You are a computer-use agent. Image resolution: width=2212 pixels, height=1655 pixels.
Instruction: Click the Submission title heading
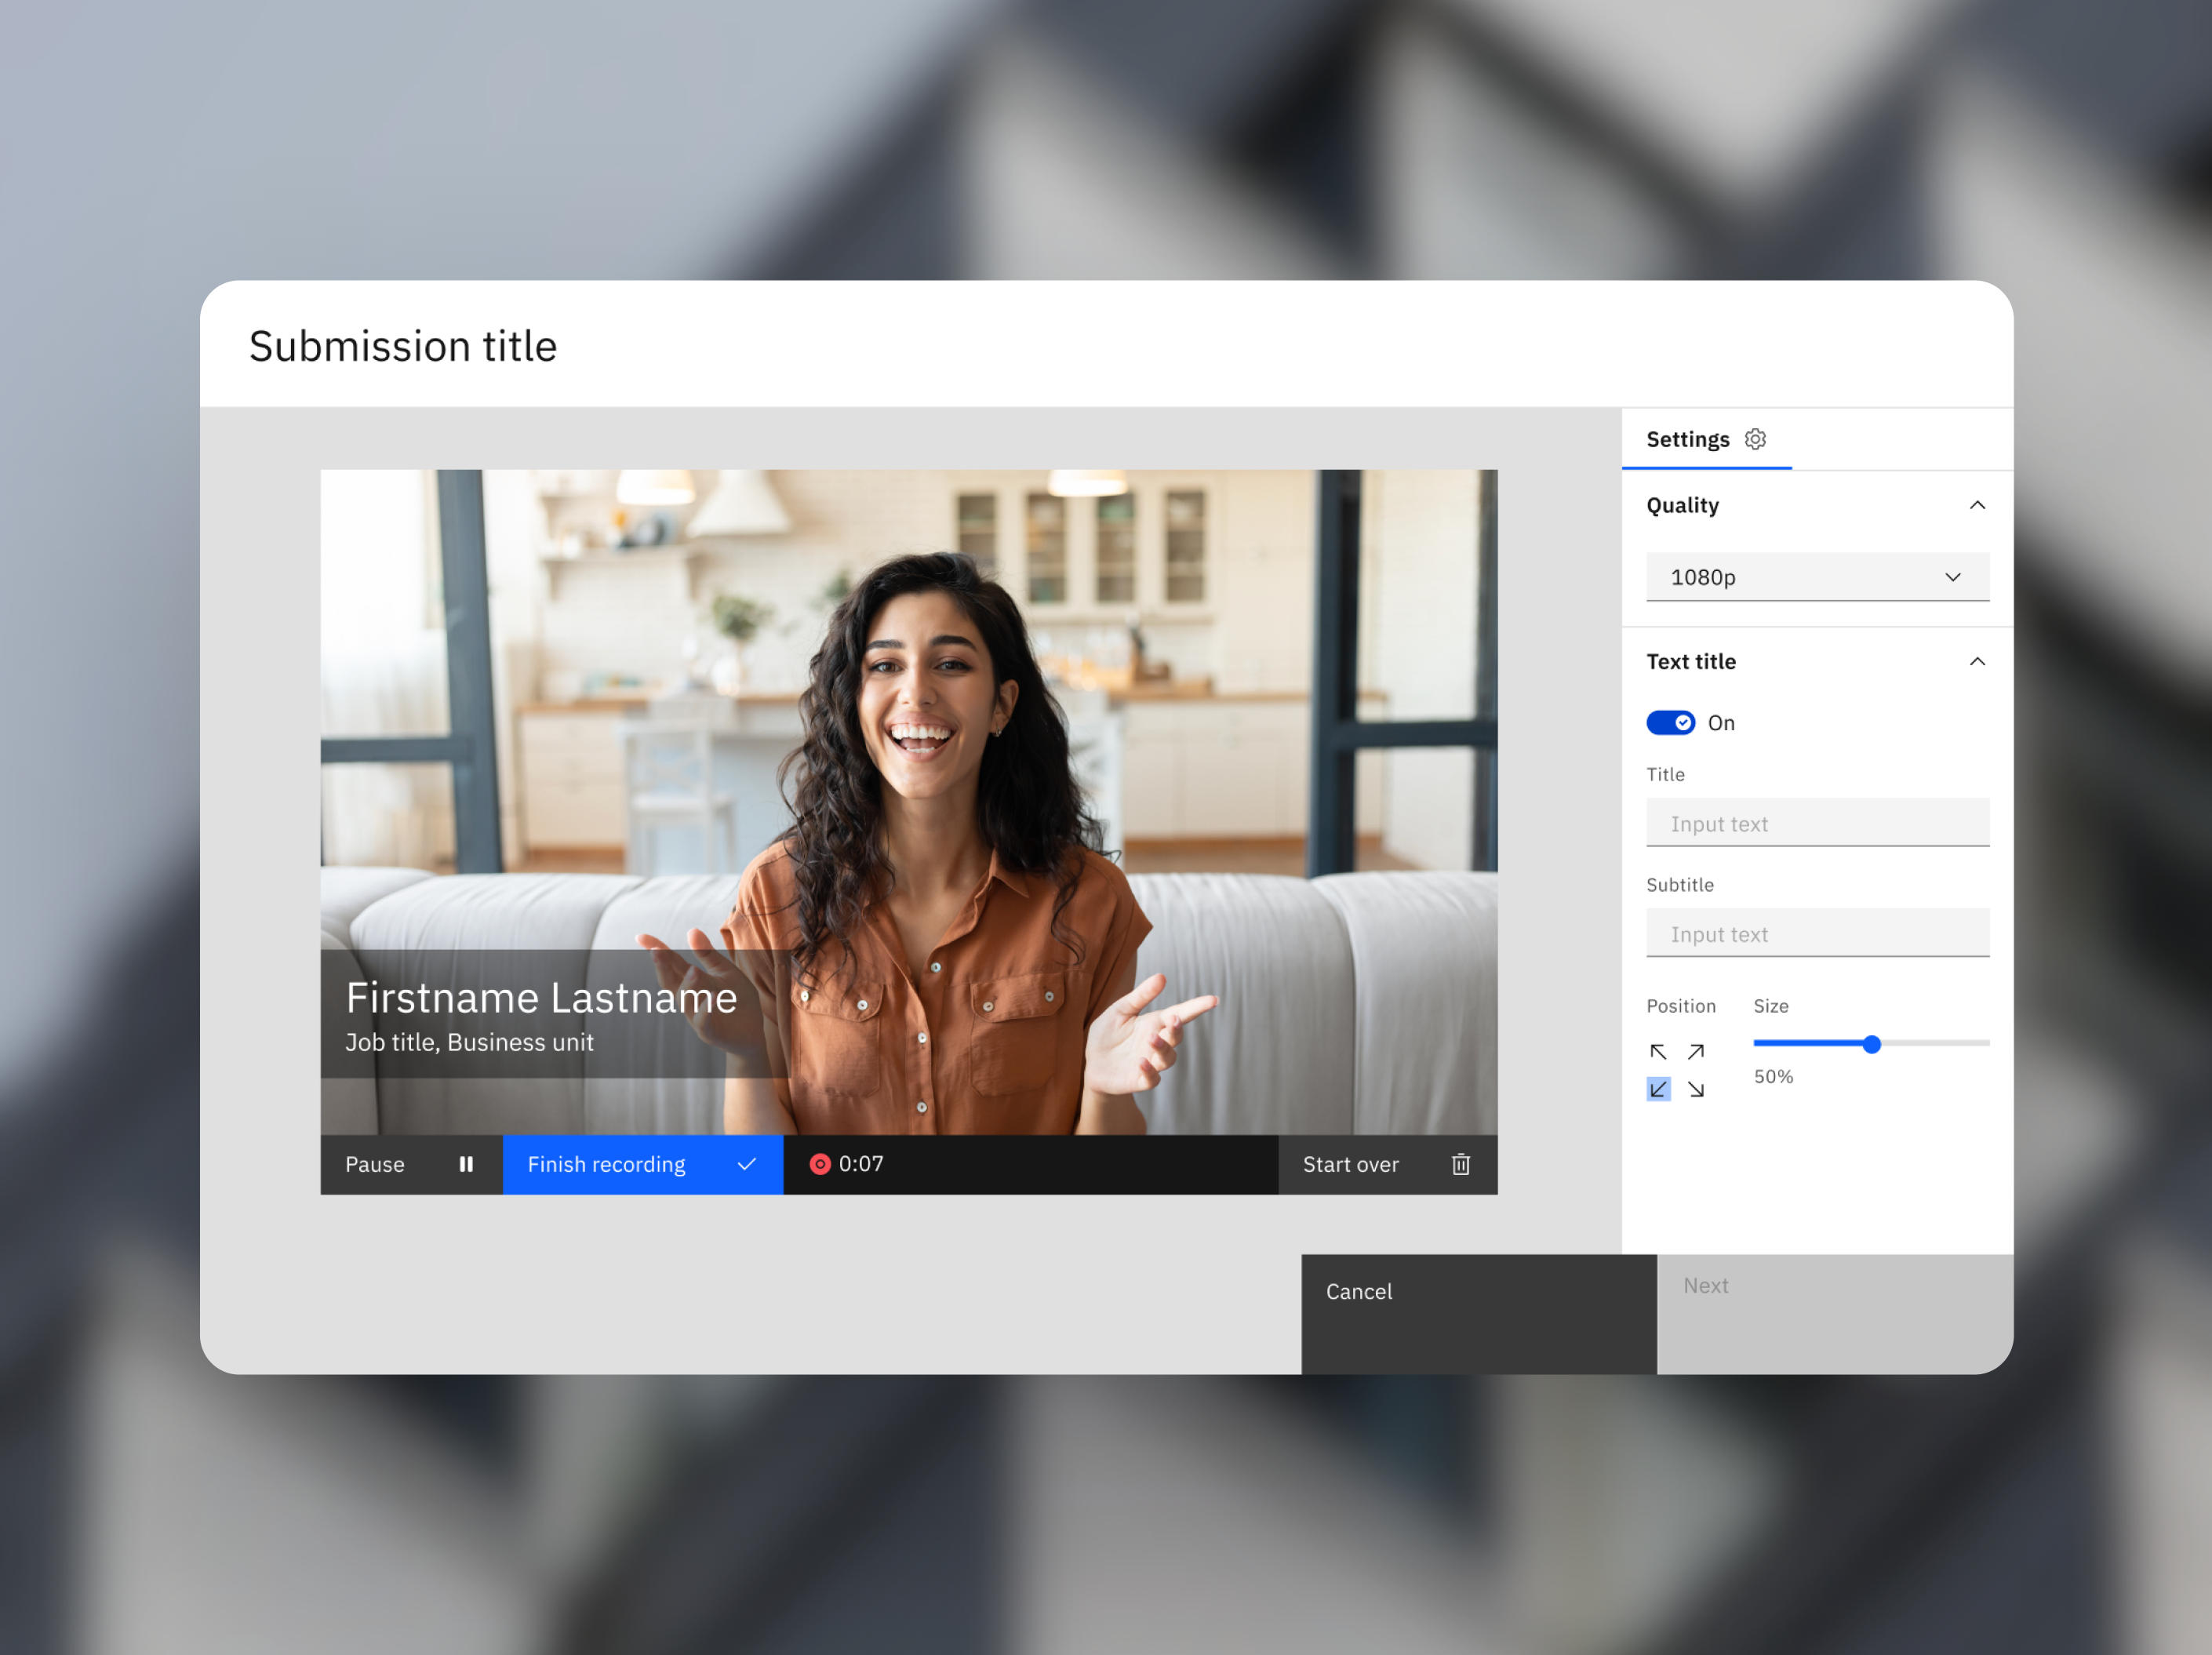[403, 346]
